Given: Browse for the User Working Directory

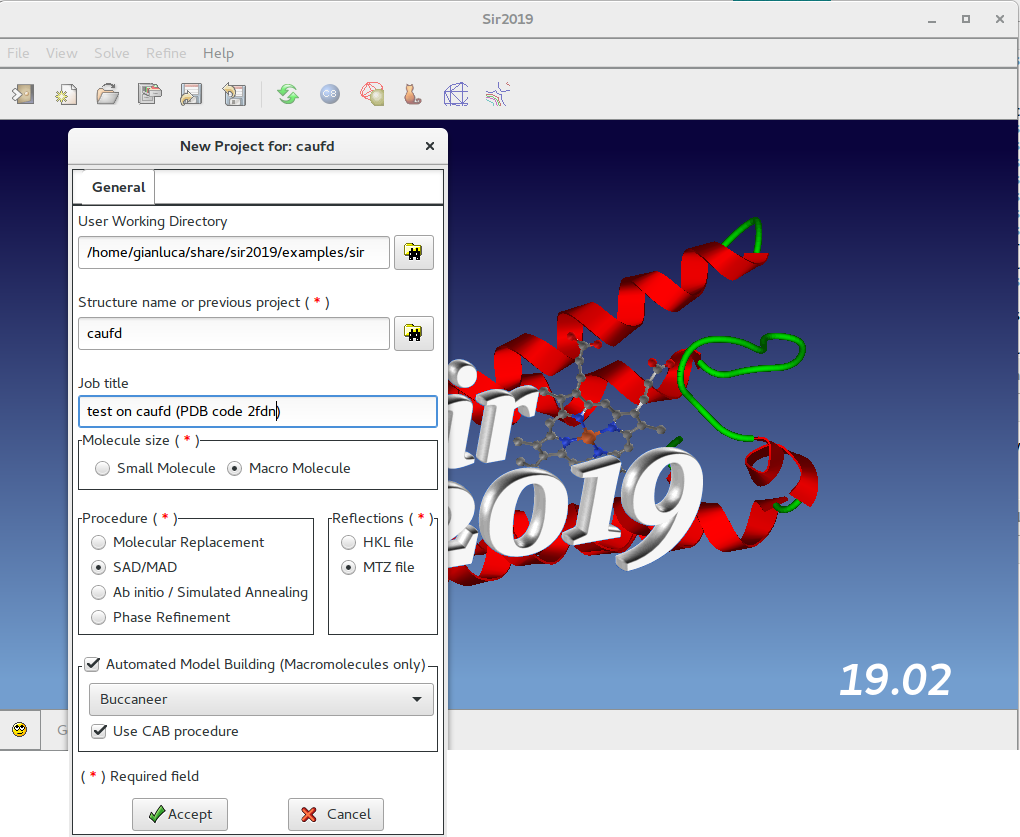Looking at the screenshot, I should [414, 252].
